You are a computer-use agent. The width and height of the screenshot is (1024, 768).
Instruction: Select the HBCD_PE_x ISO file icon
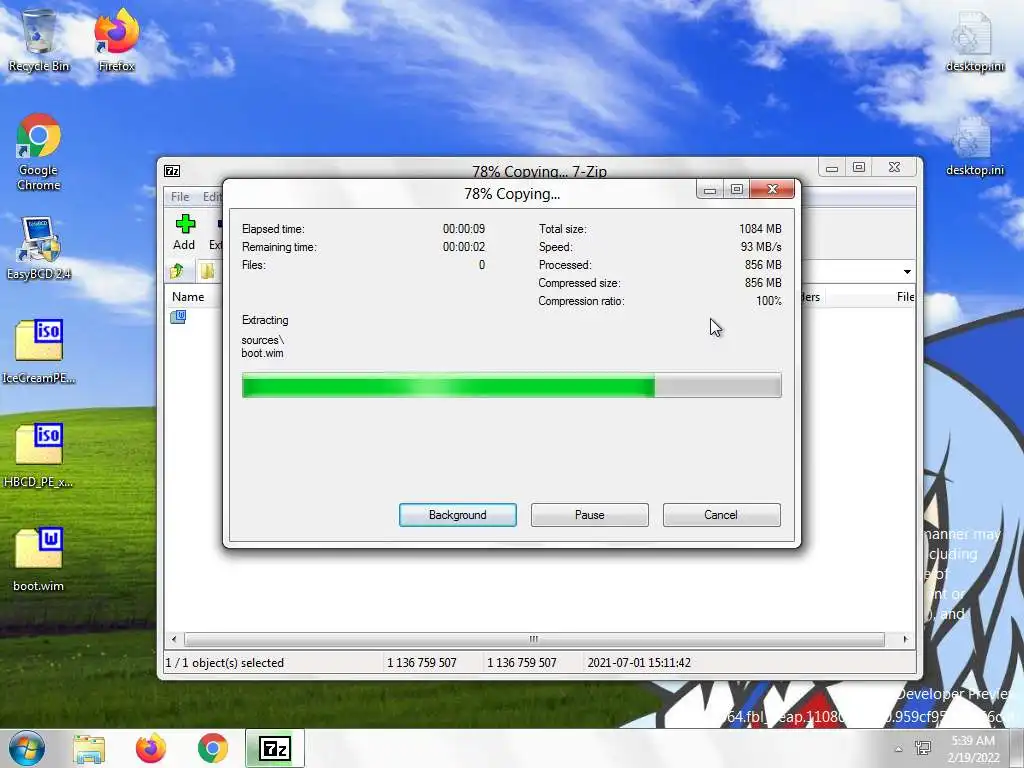[39, 456]
